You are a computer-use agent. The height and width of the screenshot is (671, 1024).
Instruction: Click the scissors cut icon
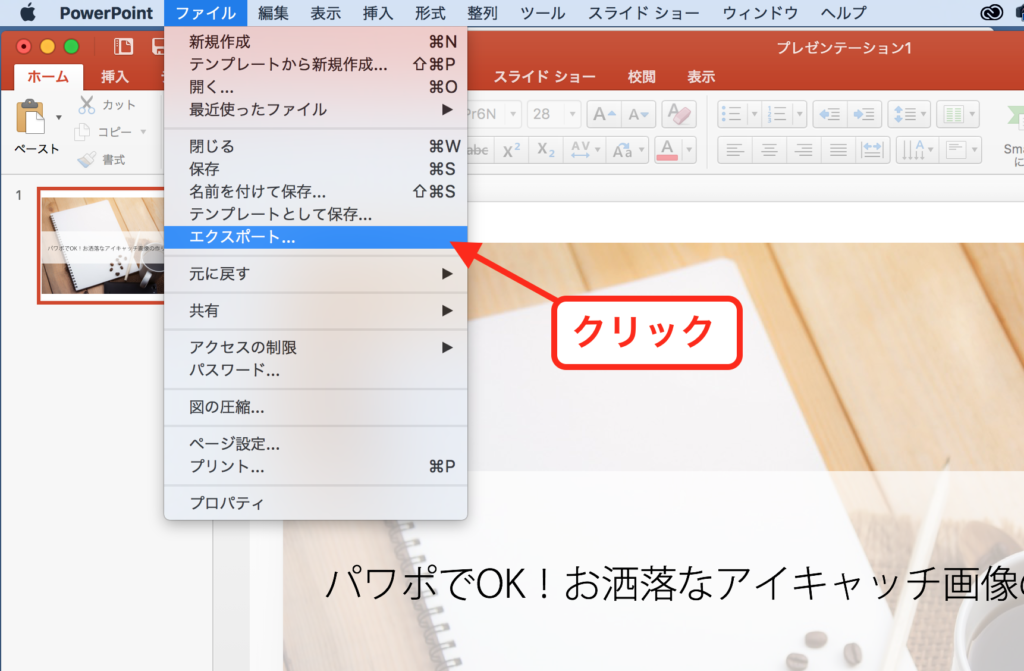click(87, 105)
